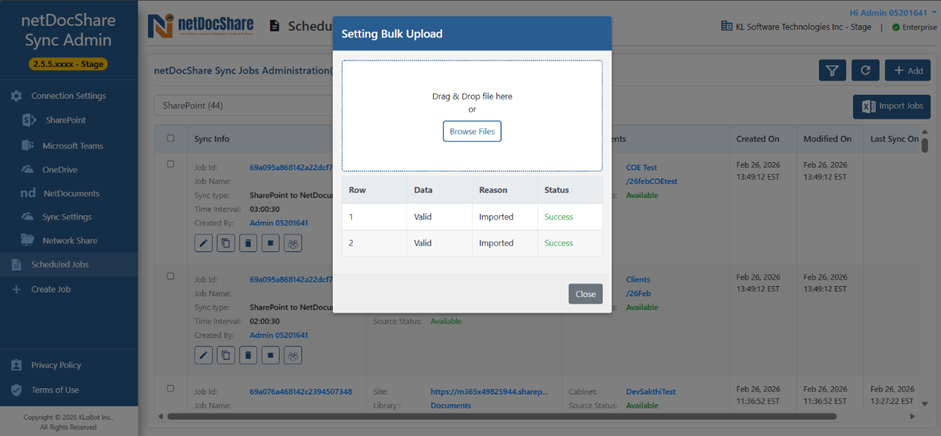
Task: Click the Import Jobs Excel button
Action: tap(892, 107)
